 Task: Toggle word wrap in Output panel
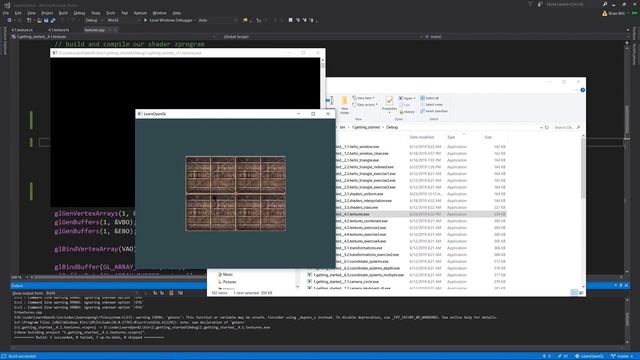click(x=180, y=293)
